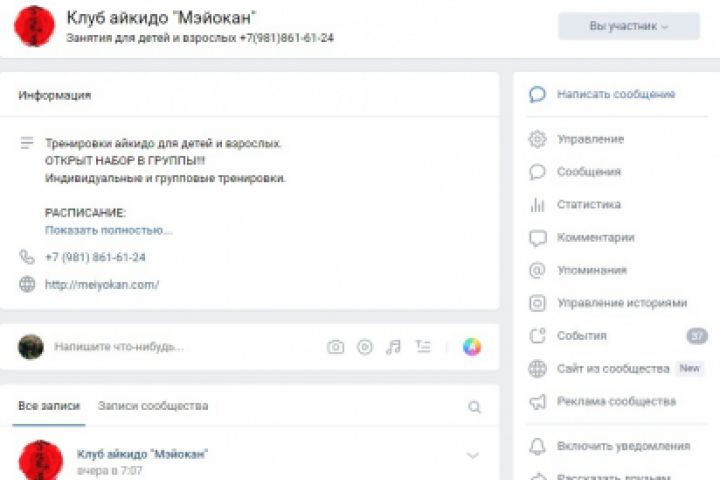Click the 'Написать сообщение' speech bubble icon
720x480 pixels.
(537, 94)
